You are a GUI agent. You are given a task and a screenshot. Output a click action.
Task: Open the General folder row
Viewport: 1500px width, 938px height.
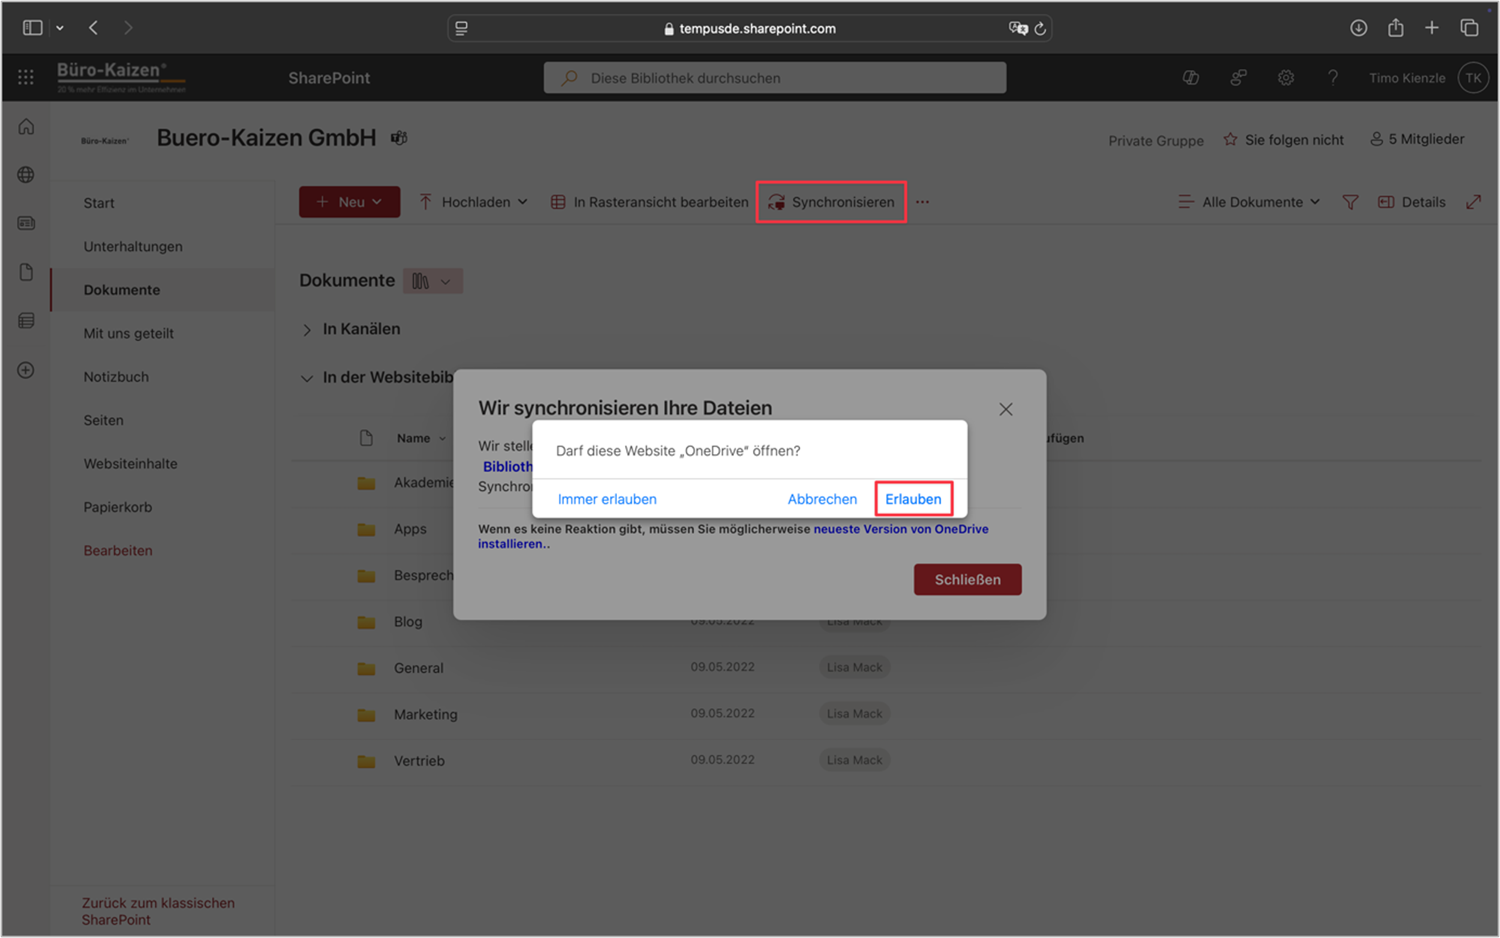(885, 668)
